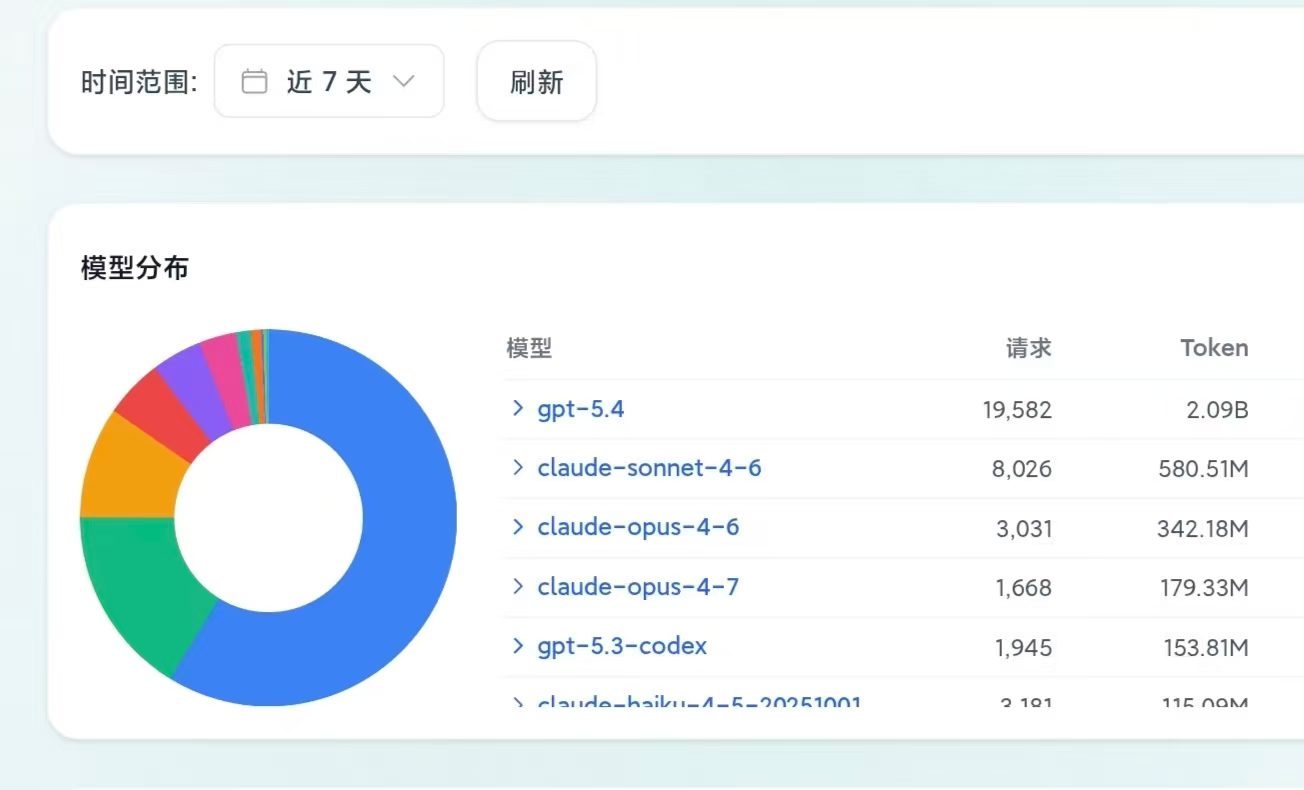Open the claude-sonnet-4-6 model link
This screenshot has height=790, width=1304.
650,467
